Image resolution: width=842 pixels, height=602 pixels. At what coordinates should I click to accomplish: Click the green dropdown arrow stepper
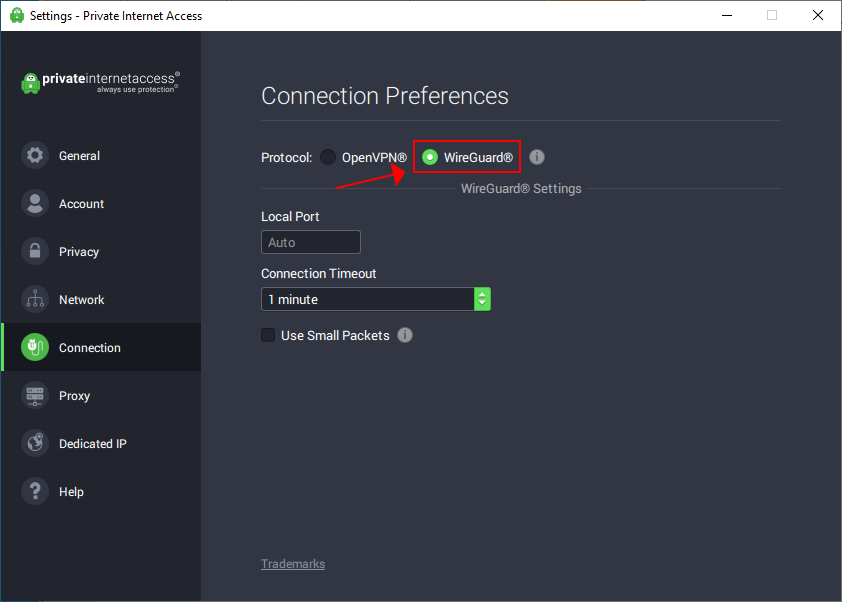pyautogui.click(x=482, y=299)
